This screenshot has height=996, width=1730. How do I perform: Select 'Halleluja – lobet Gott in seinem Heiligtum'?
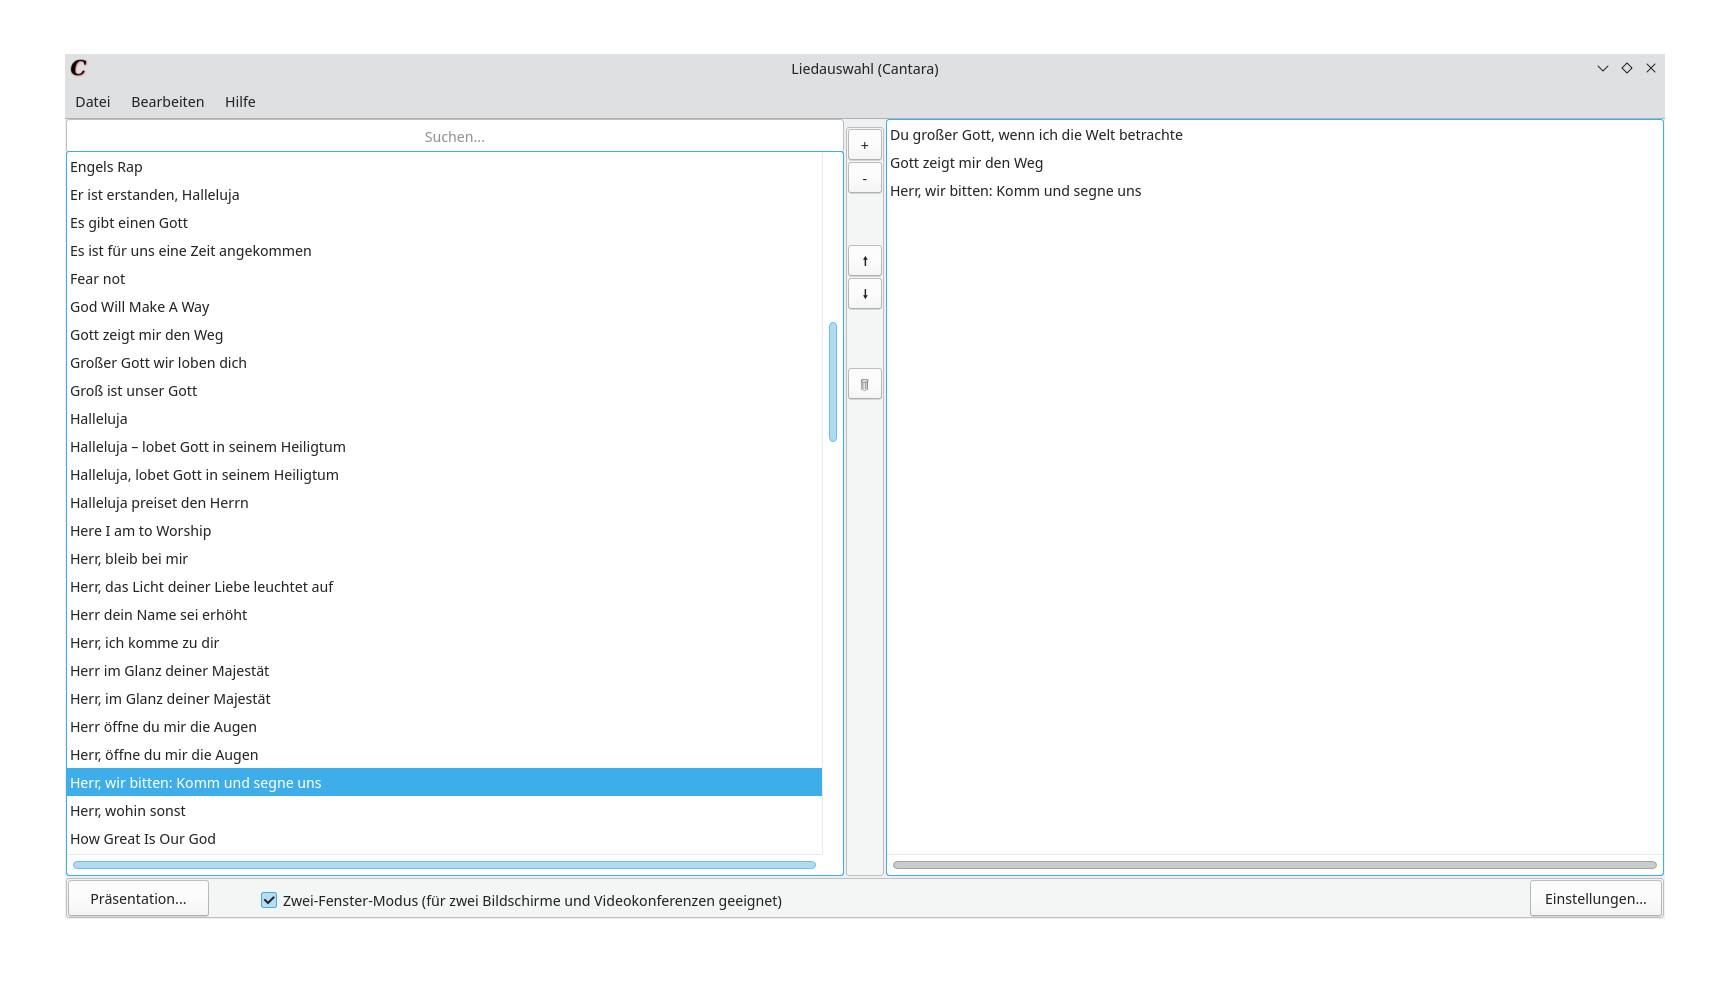tap(444, 447)
